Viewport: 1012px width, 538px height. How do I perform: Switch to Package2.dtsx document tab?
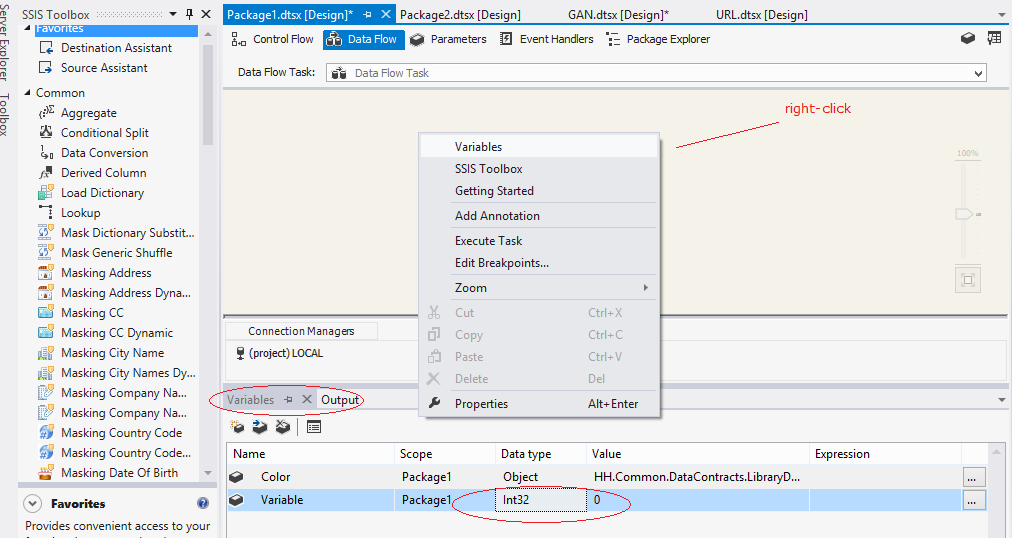coord(460,14)
